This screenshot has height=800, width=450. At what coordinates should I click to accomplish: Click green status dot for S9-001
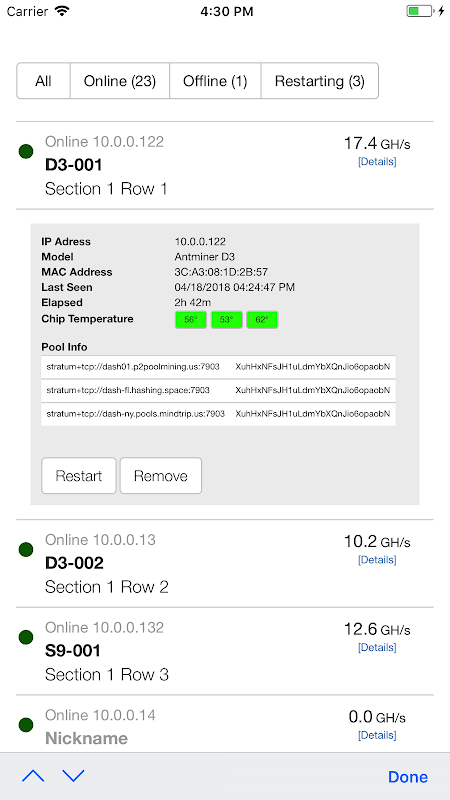click(26, 637)
